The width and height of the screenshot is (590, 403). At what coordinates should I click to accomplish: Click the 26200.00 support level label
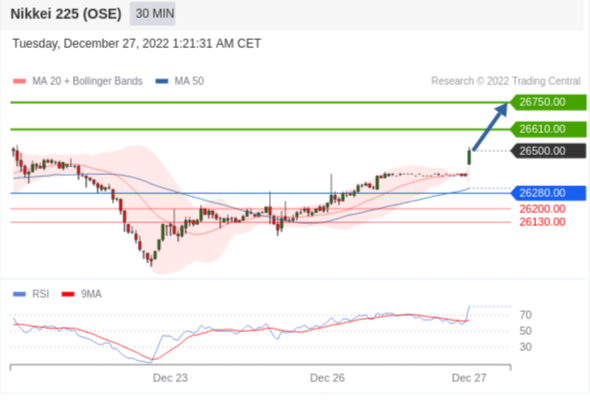pyautogui.click(x=542, y=209)
